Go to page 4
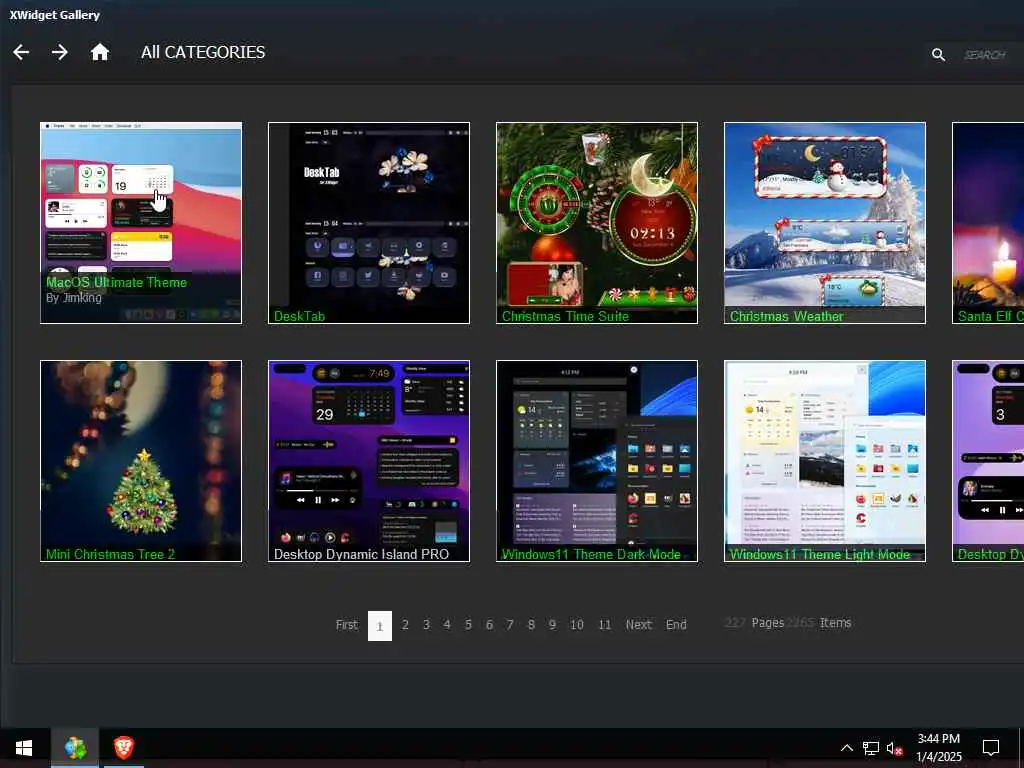Screen dimensions: 1024x768 click(x=447, y=625)
